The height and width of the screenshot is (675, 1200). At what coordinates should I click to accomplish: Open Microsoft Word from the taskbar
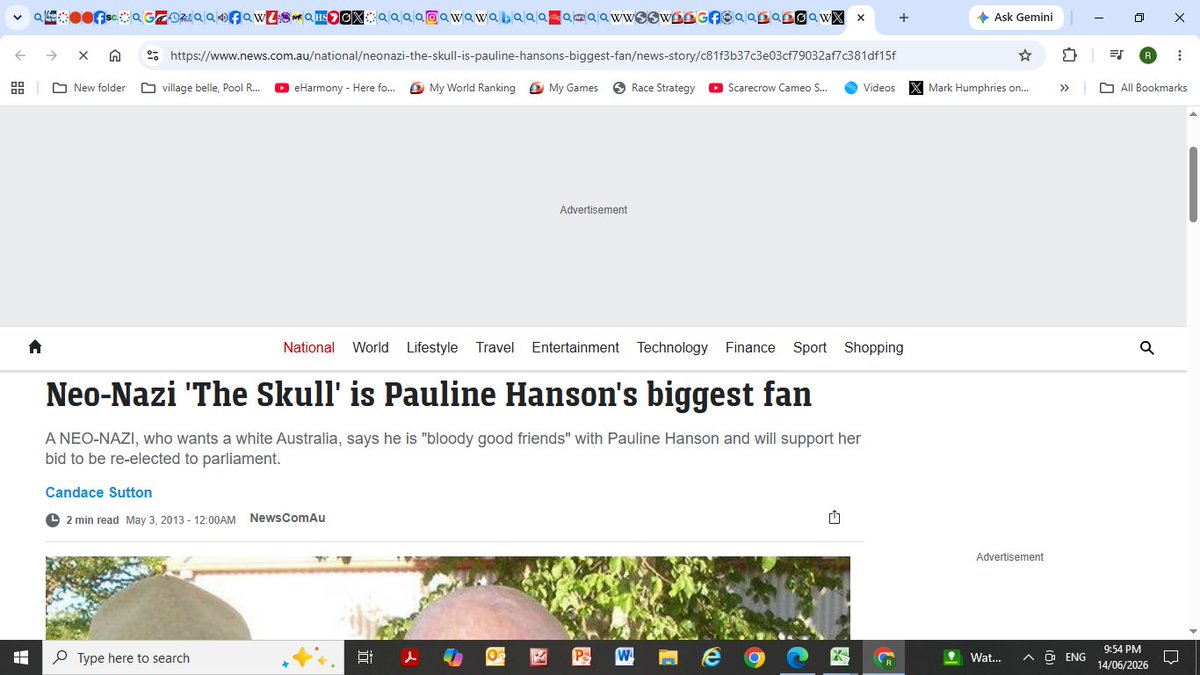626,657
